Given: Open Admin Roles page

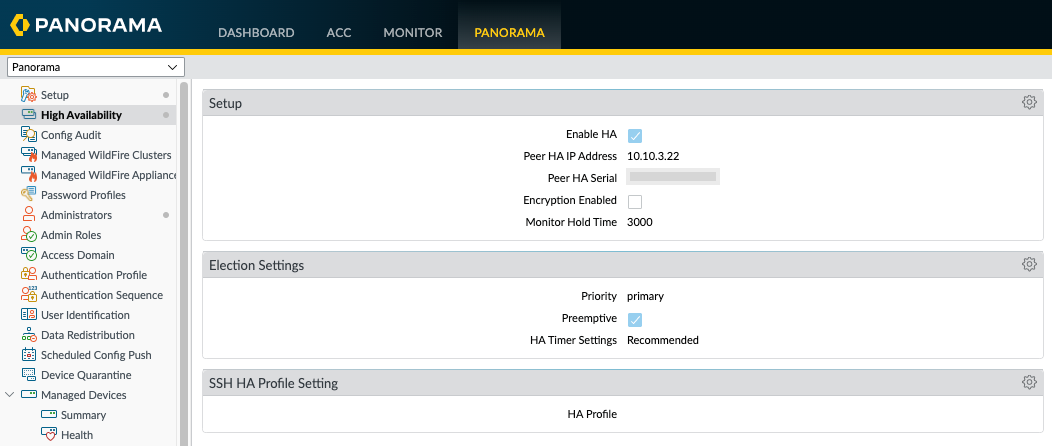Looking at the screenshot, I should pyautogui.click(x=71, y=235).
